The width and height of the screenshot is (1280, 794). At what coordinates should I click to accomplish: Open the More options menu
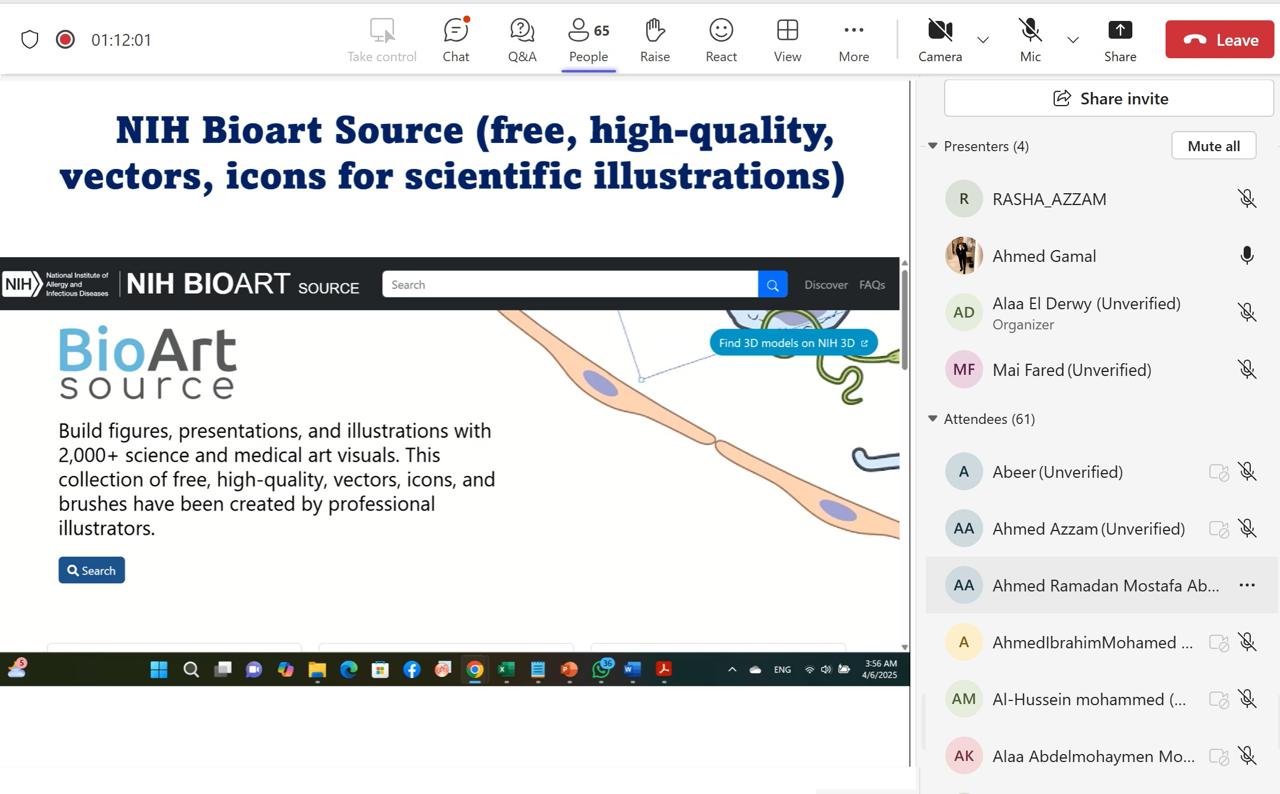(853, 40)
